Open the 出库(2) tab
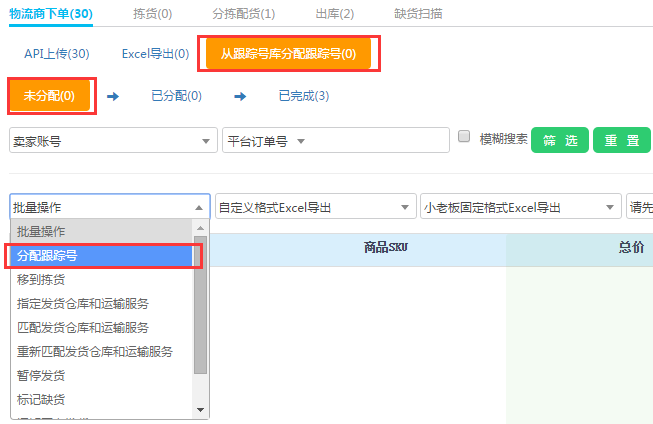The height and width of the screenshot is (424, 653). pyautogui.click(x=334, y=13)
